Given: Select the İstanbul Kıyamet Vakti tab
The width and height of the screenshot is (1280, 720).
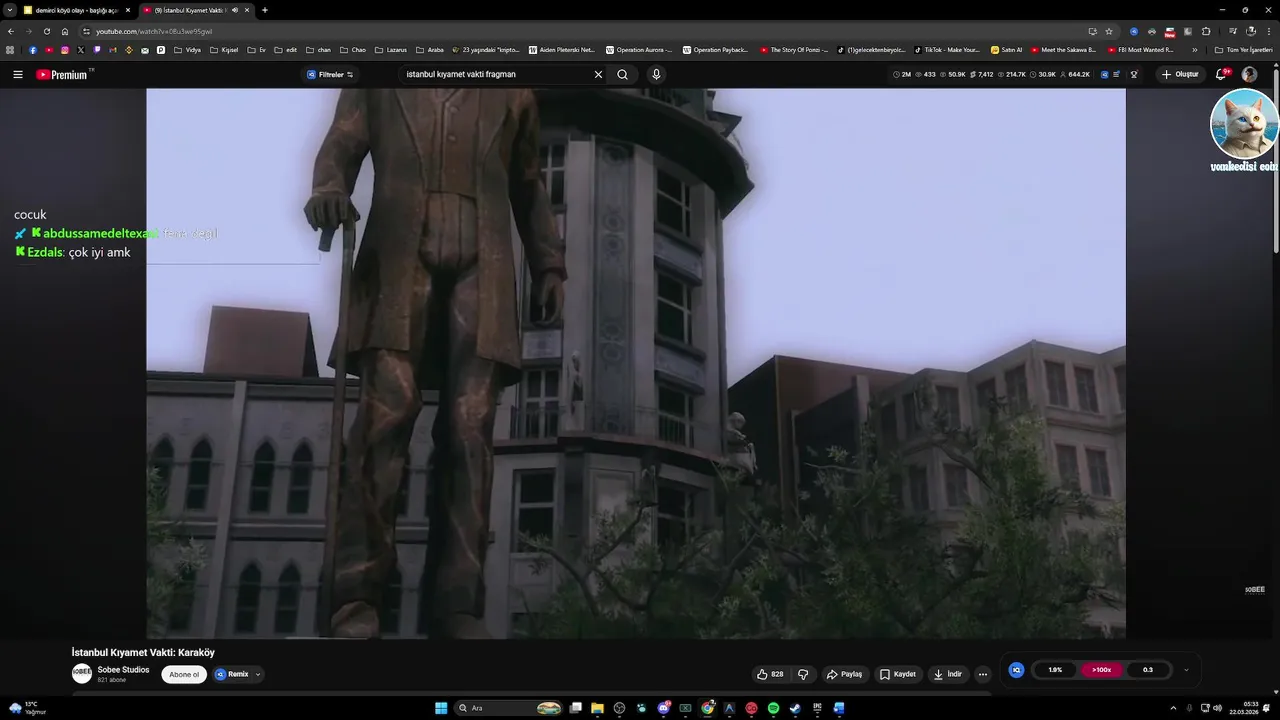Looking at the screenshot, I should [x=190, y=10].
